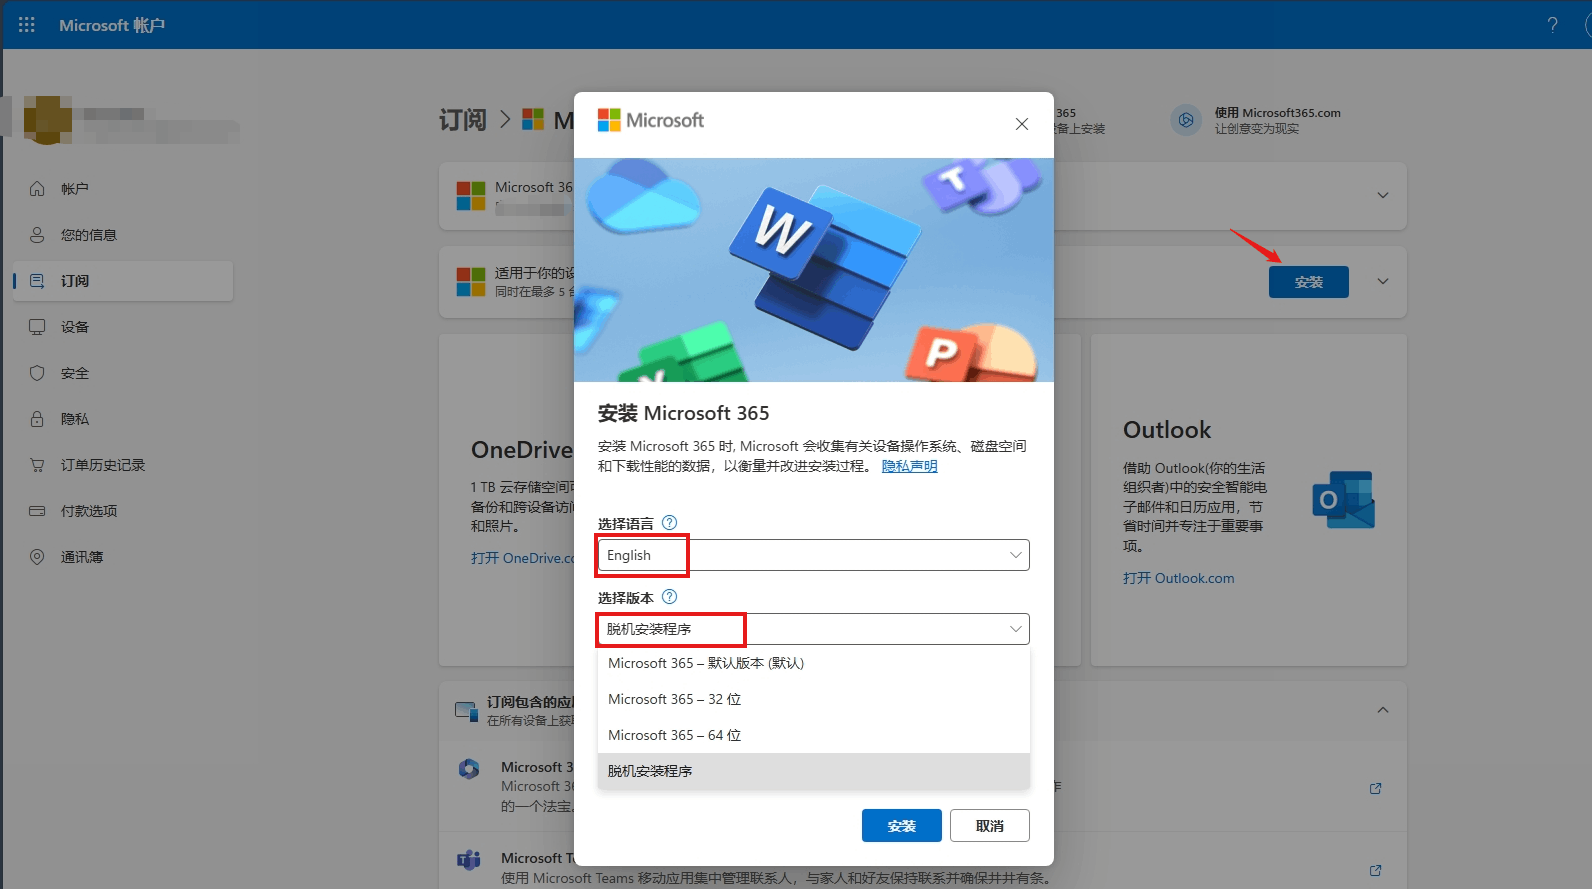Select Microsoft 365 – 32 位 option
1592x889 pixels.
coord(813,699)
